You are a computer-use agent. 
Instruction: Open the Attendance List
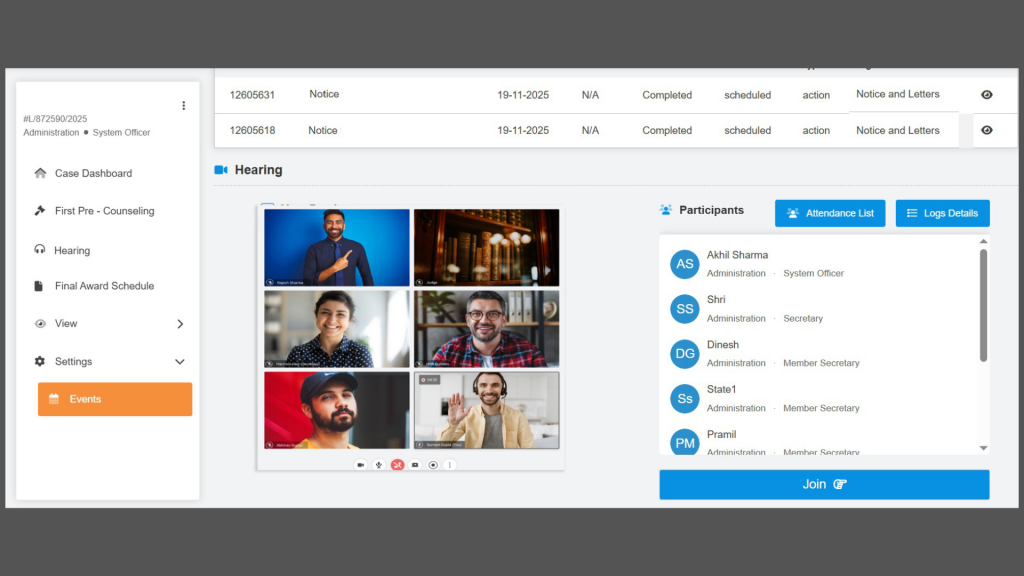tap(829, 213)
